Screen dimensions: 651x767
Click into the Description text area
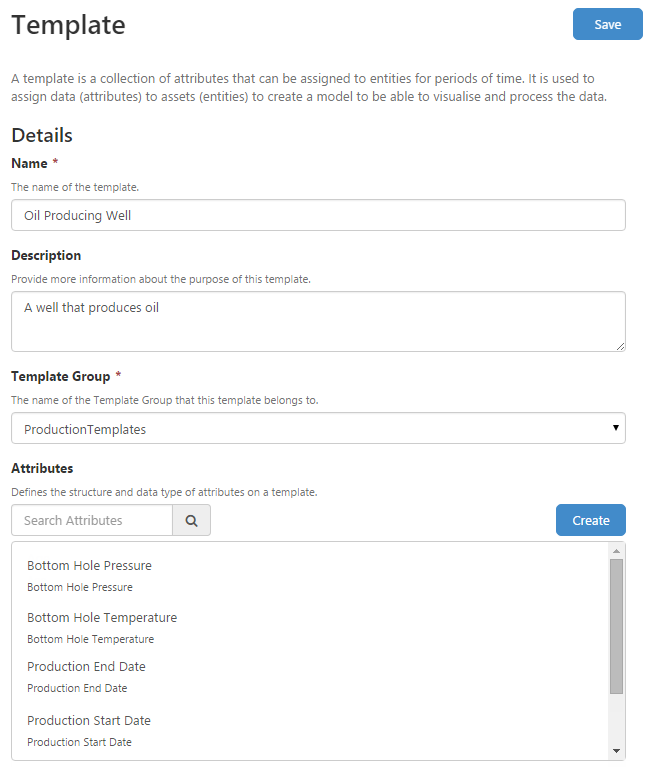(x=318, y=321)
